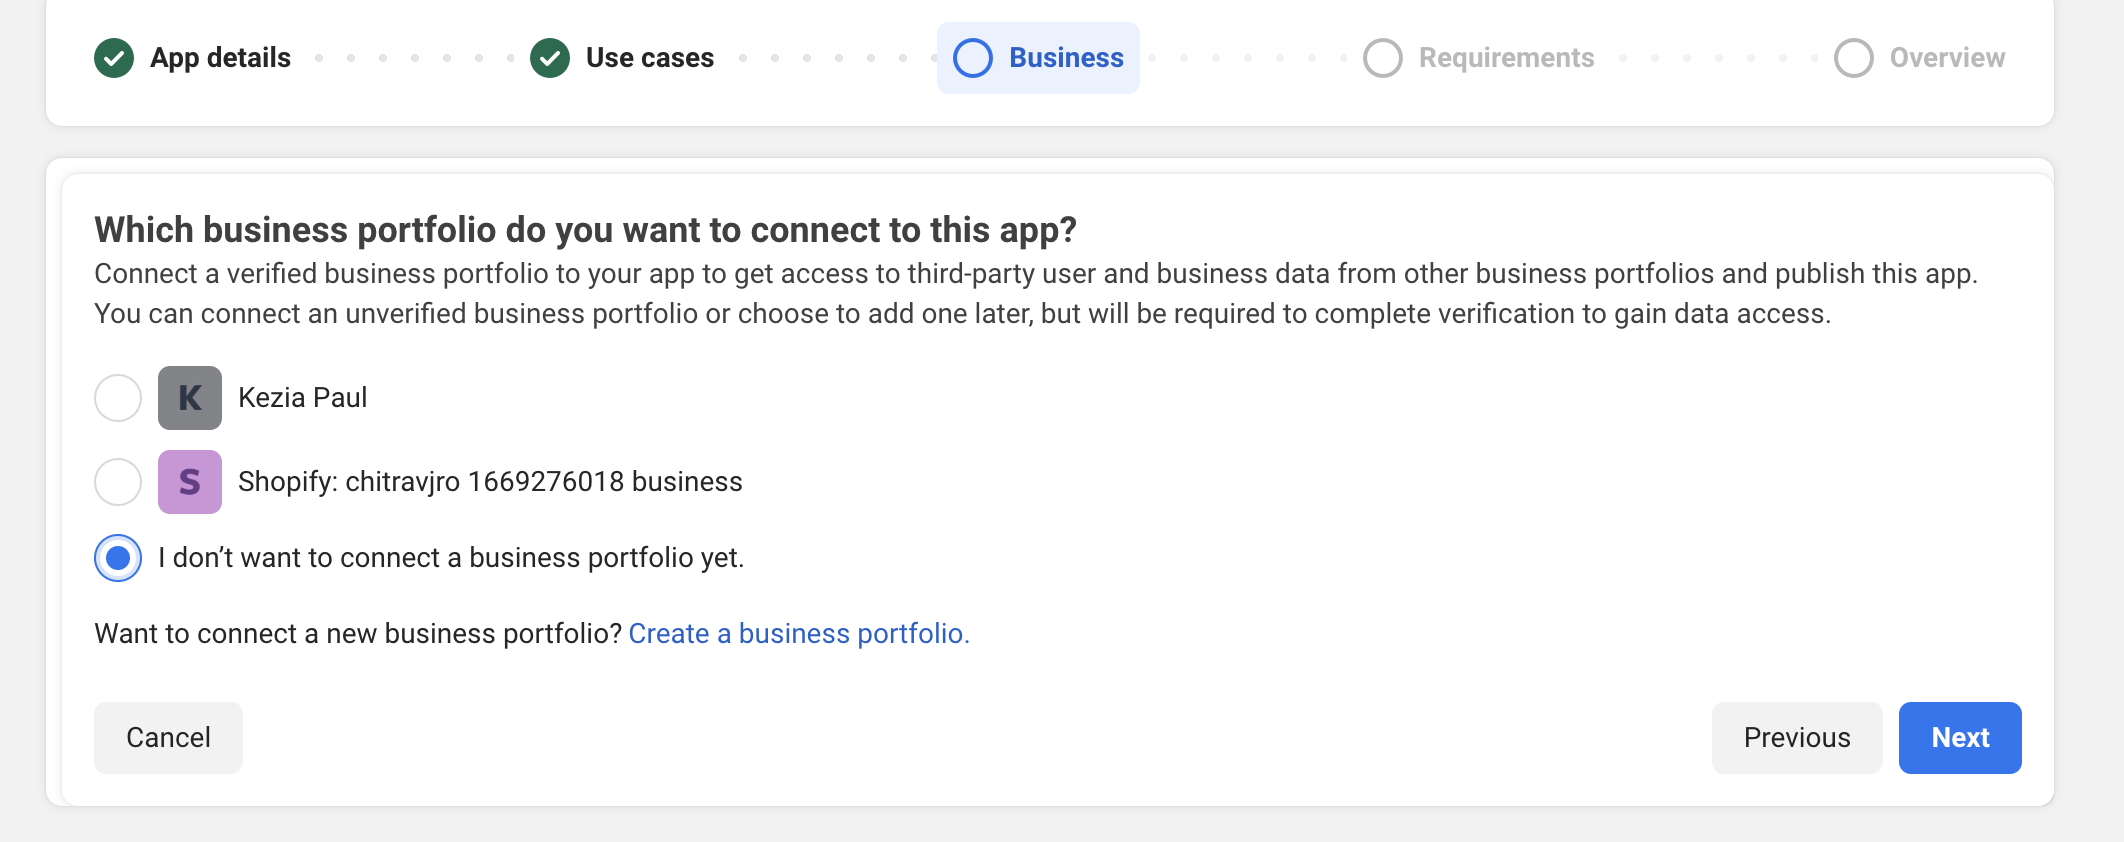Go back with the Previous button
Image resolution: width=2124 pixels, height=842 pixels.
(1797, 738)
